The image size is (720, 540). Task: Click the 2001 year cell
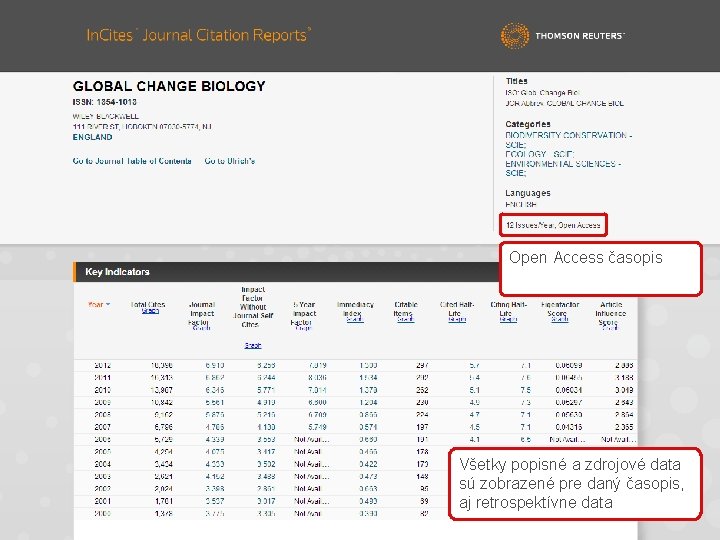102,501
